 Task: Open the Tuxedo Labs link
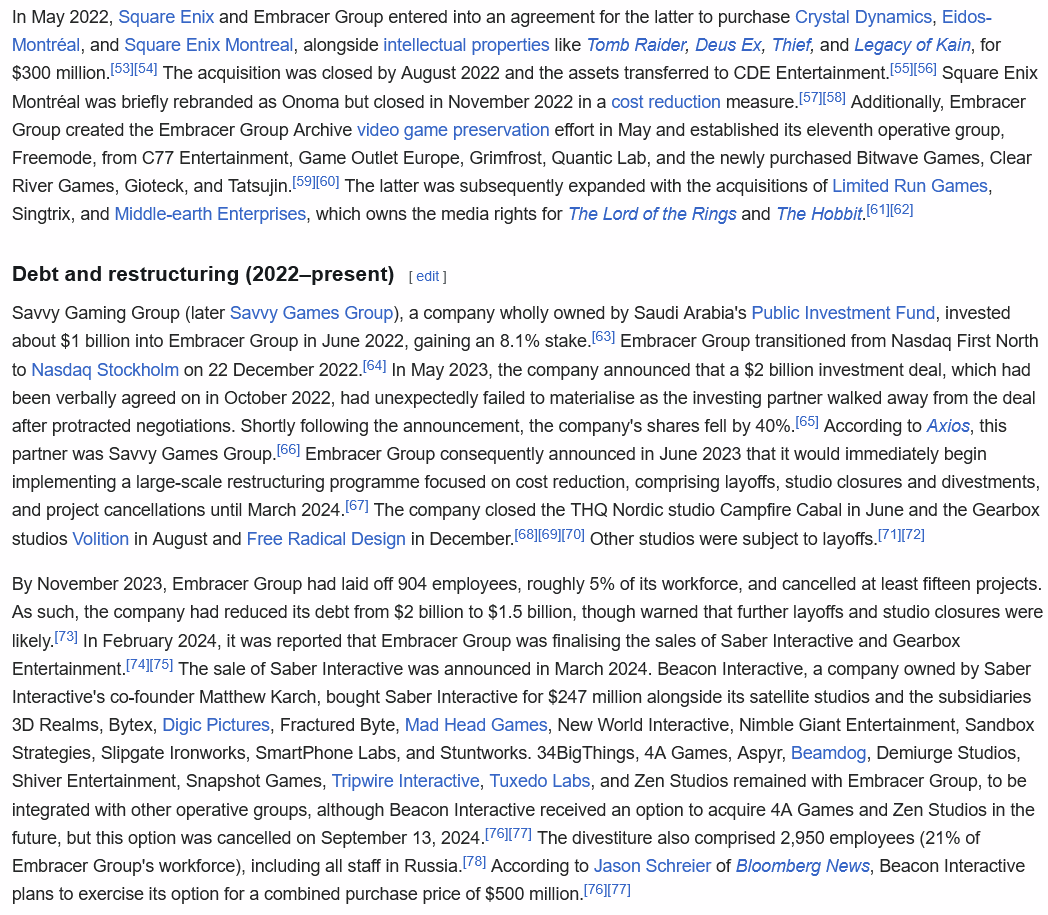pos(540,781)
